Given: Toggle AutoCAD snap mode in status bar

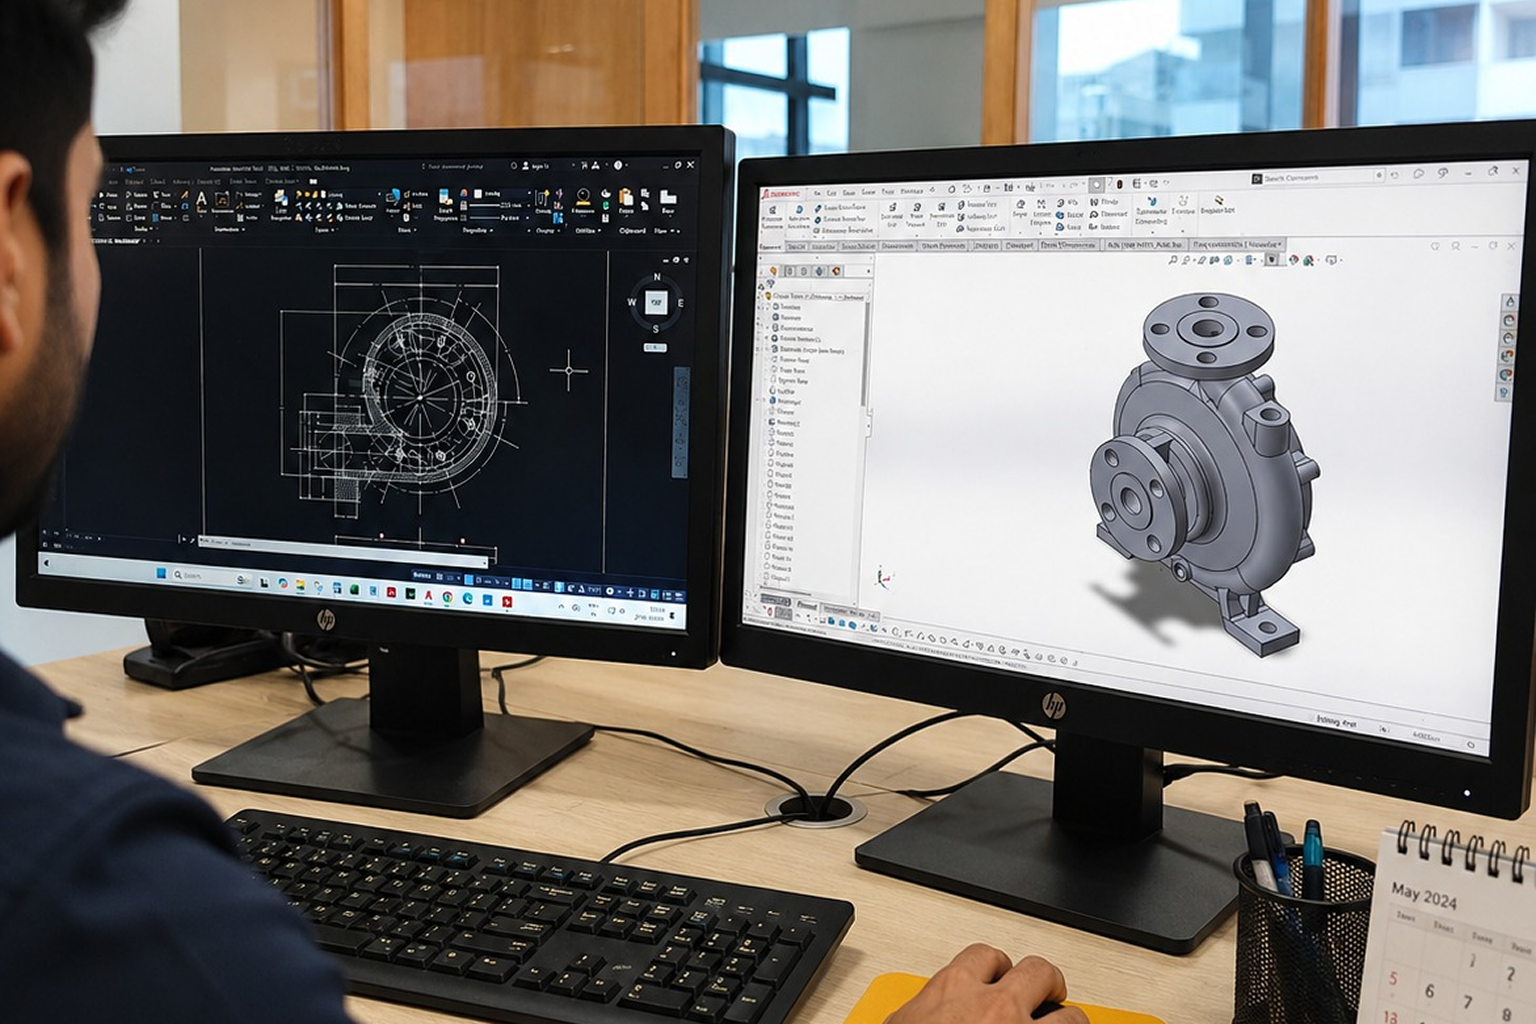Looking at the screenshot, I should coord(451,577).
